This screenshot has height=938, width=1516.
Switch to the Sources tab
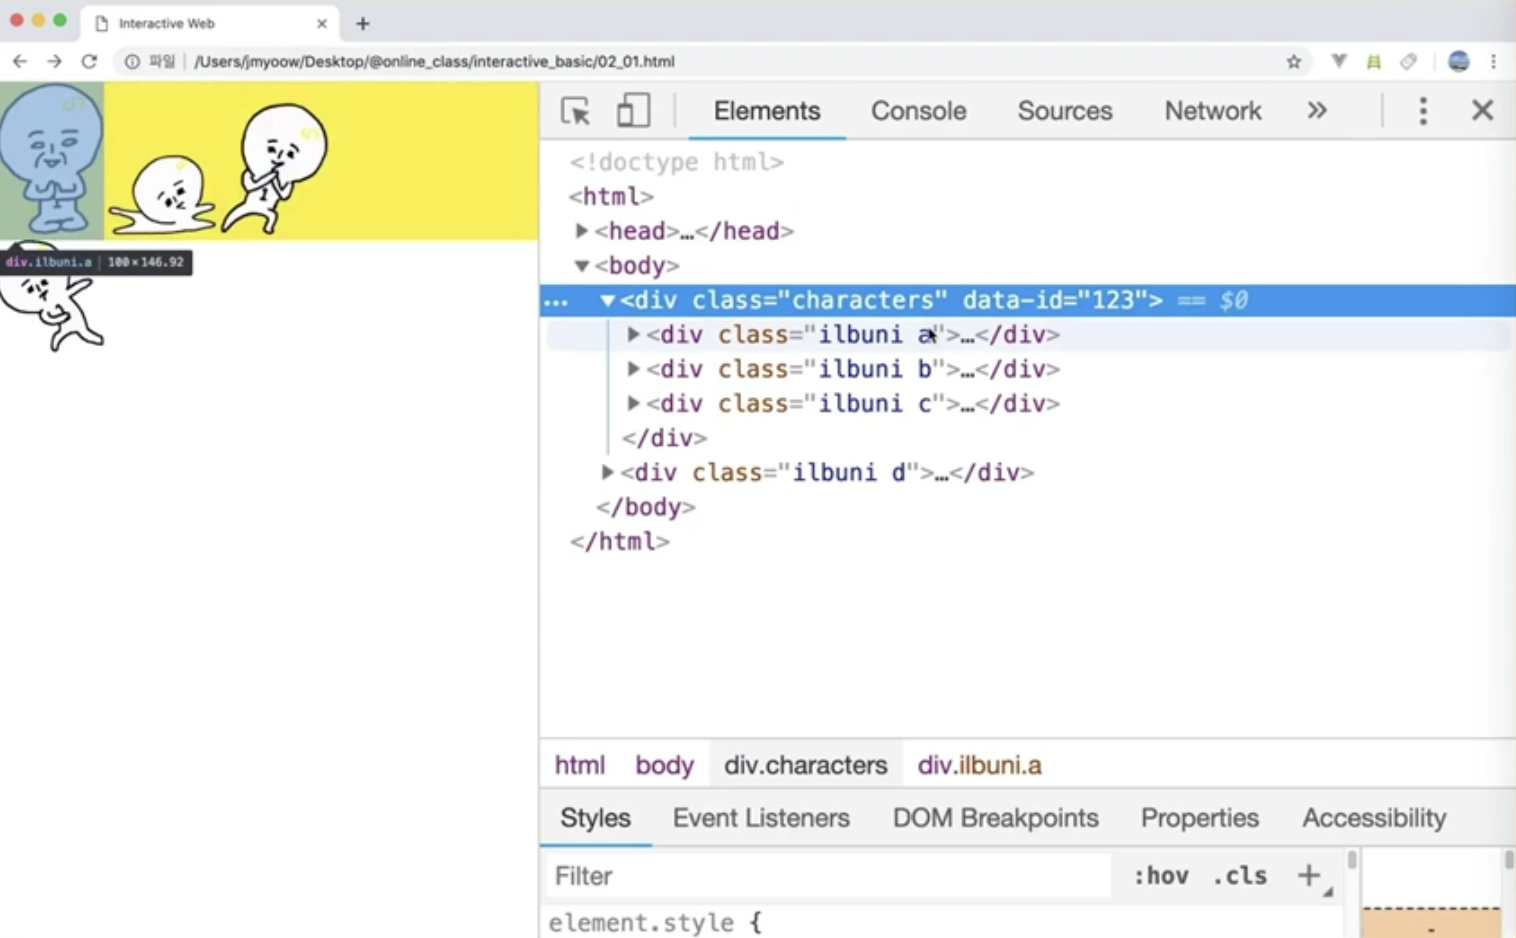(1065, 110)
